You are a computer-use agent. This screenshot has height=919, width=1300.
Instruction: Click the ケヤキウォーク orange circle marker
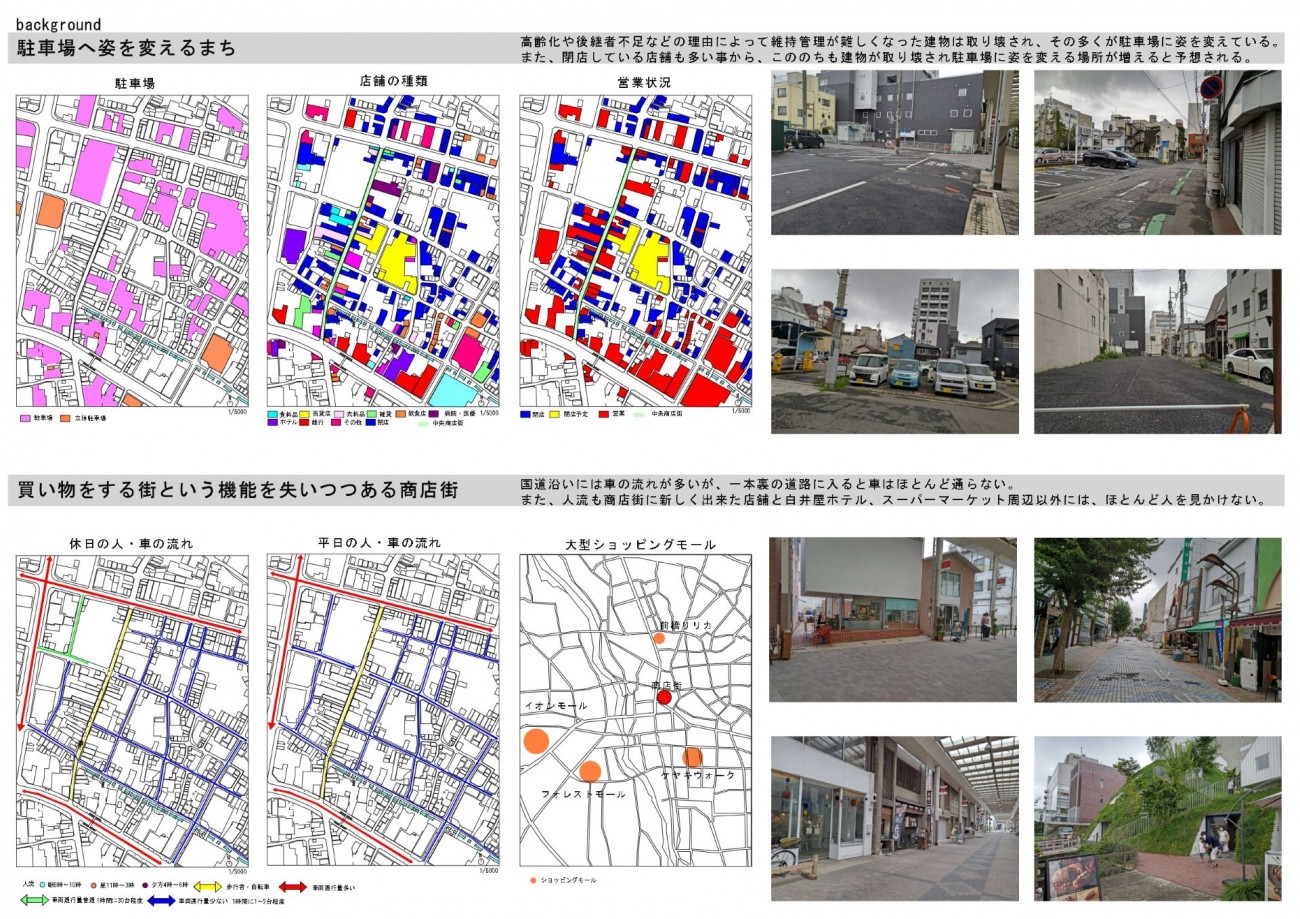tap(692, 757)
